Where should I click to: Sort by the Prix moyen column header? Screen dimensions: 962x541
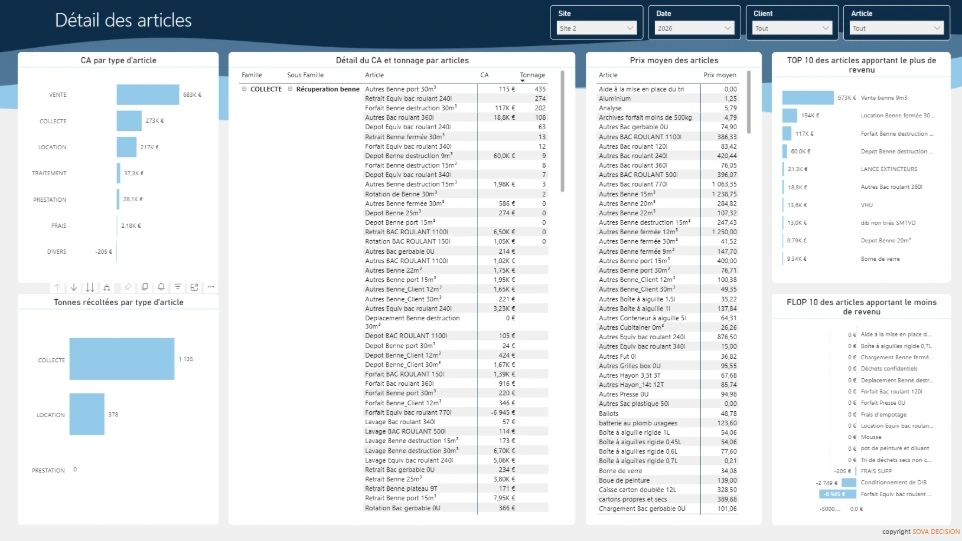click(x=719, y=75)
